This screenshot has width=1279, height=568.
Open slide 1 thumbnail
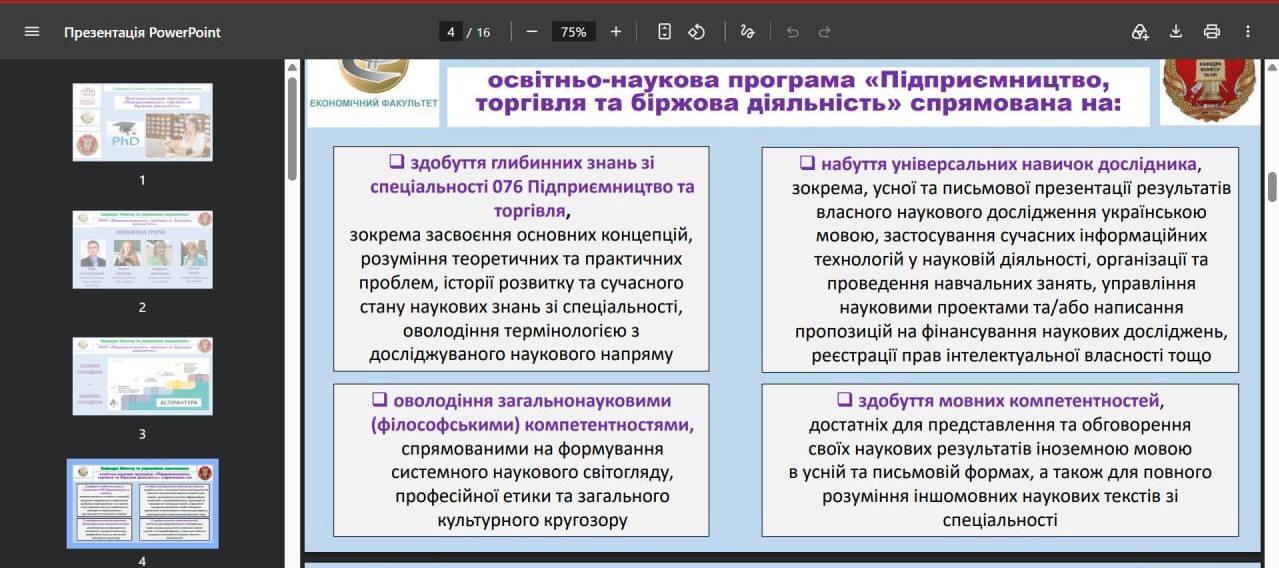142,122
